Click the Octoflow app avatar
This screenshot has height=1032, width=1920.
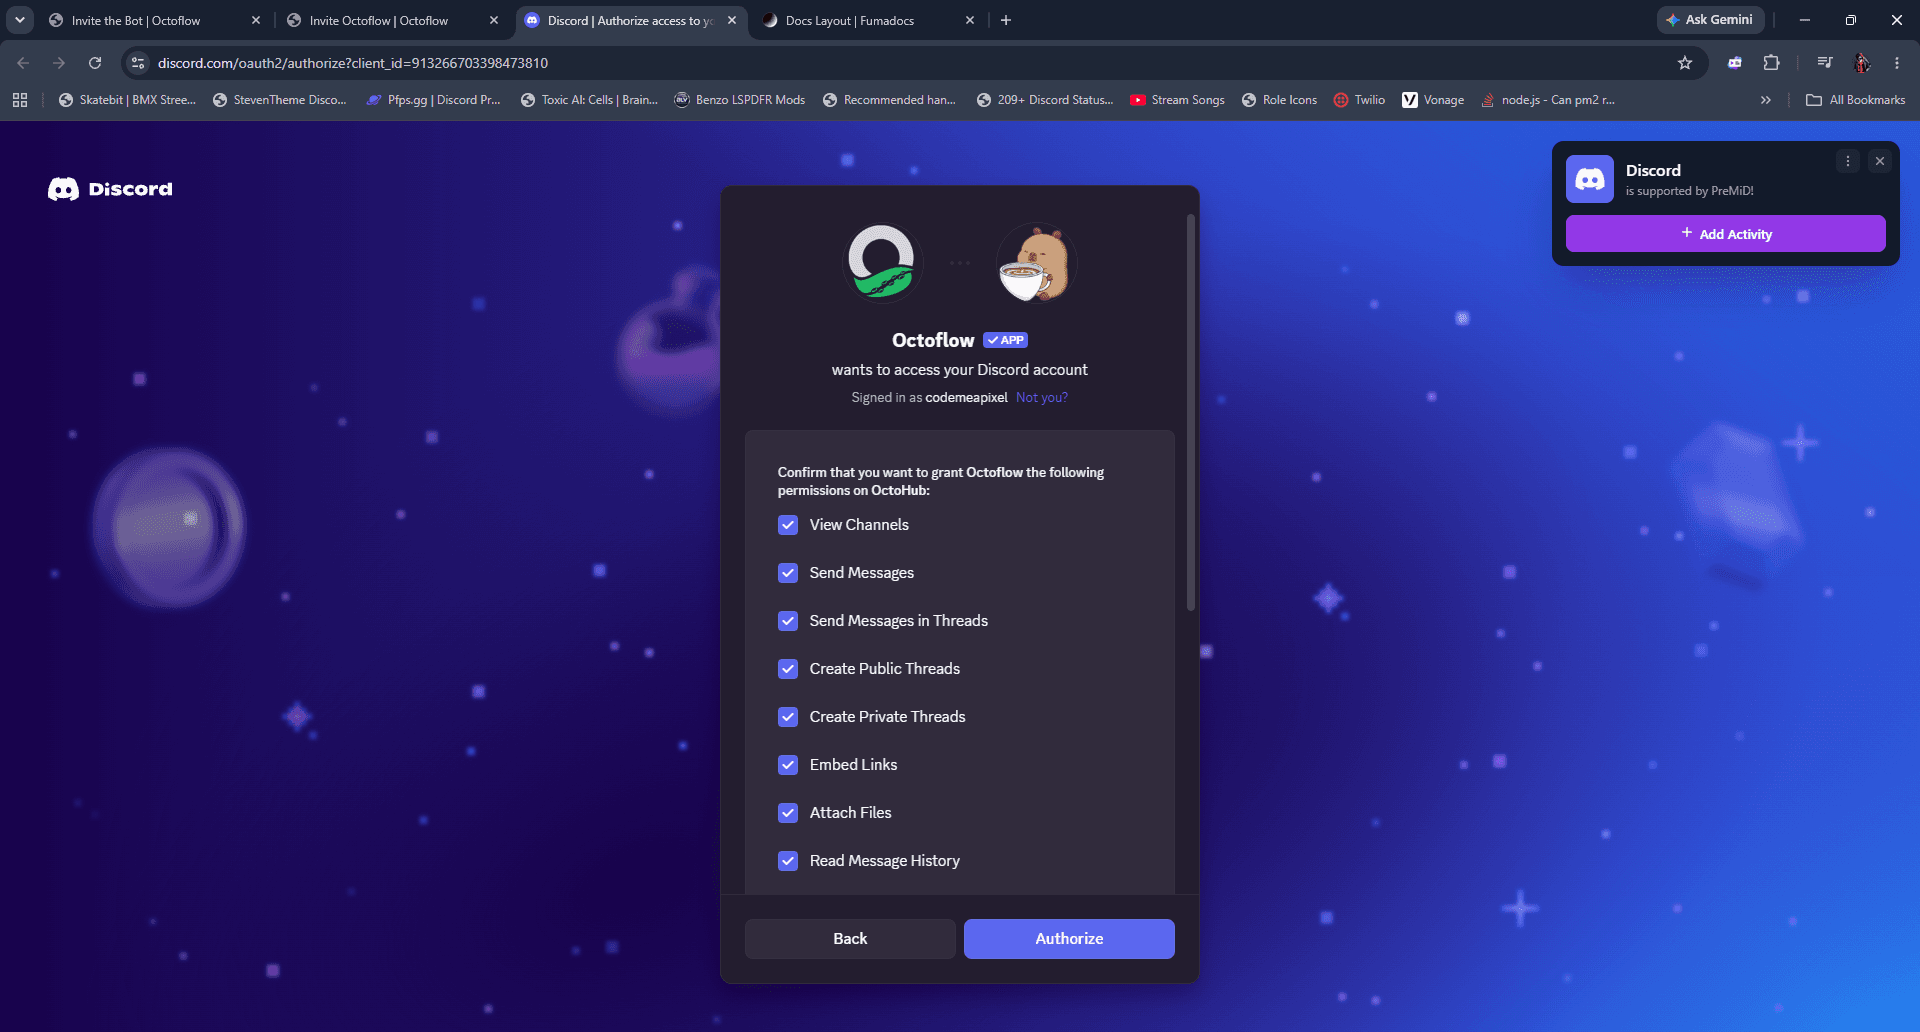(x=881, y=262)
